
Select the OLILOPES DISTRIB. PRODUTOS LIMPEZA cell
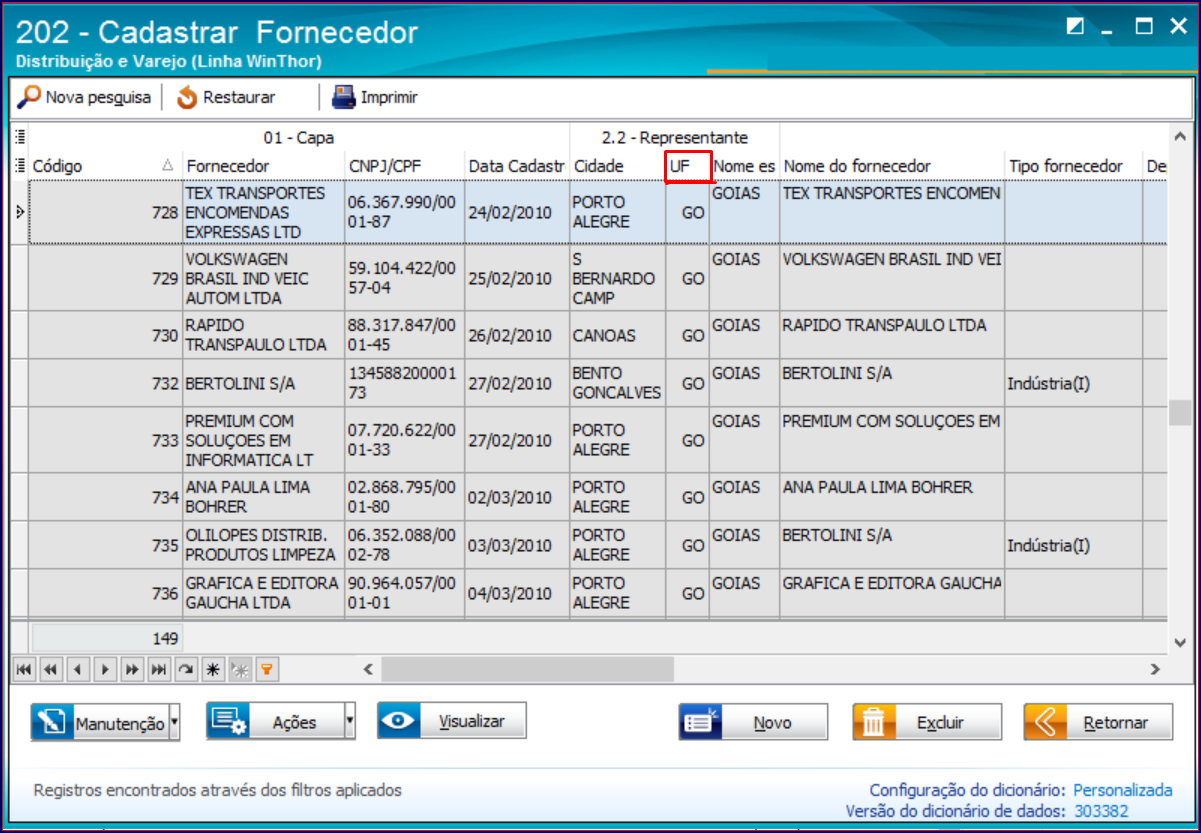264,545
